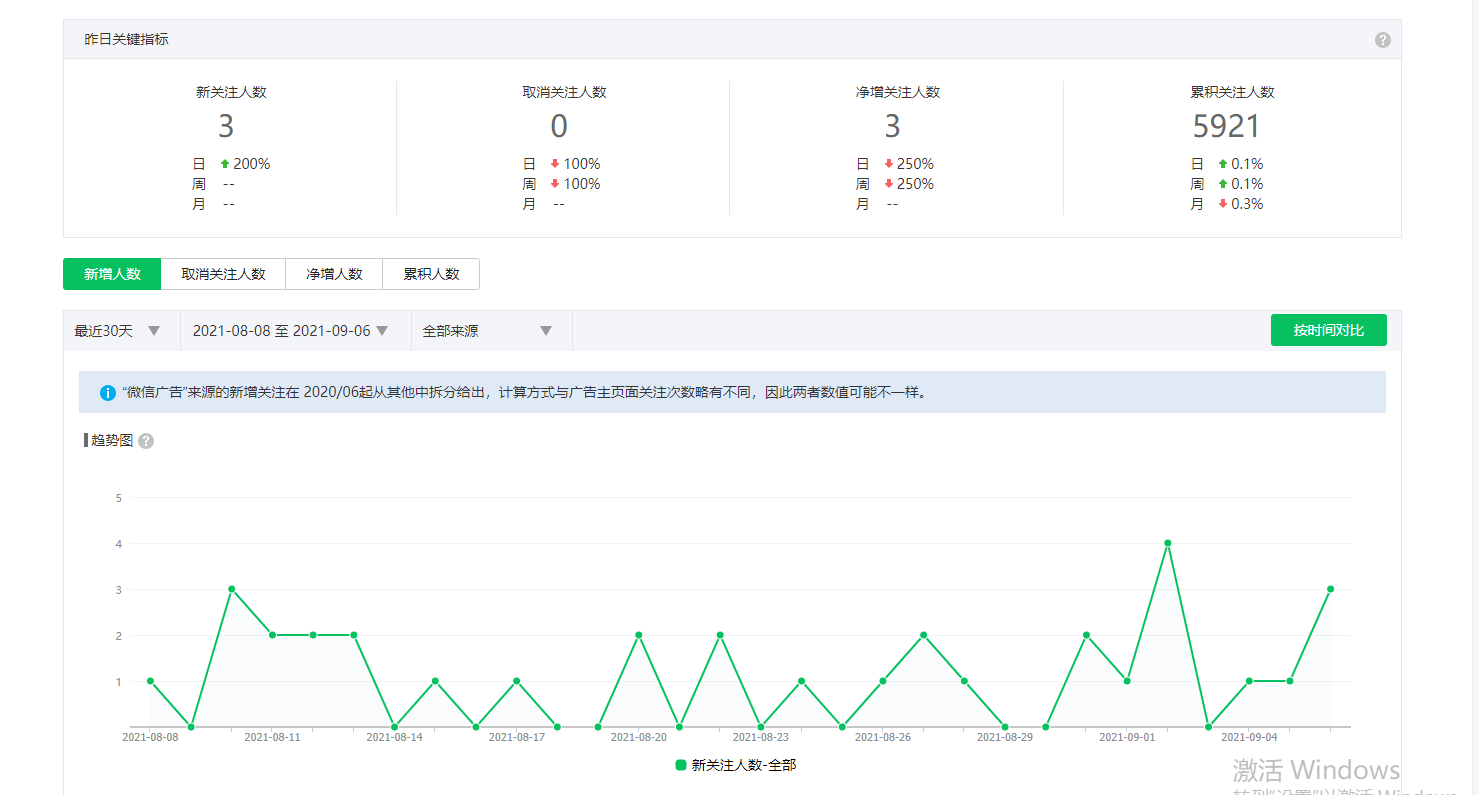Switch to the 净增人数 tab

click(334, 274)
